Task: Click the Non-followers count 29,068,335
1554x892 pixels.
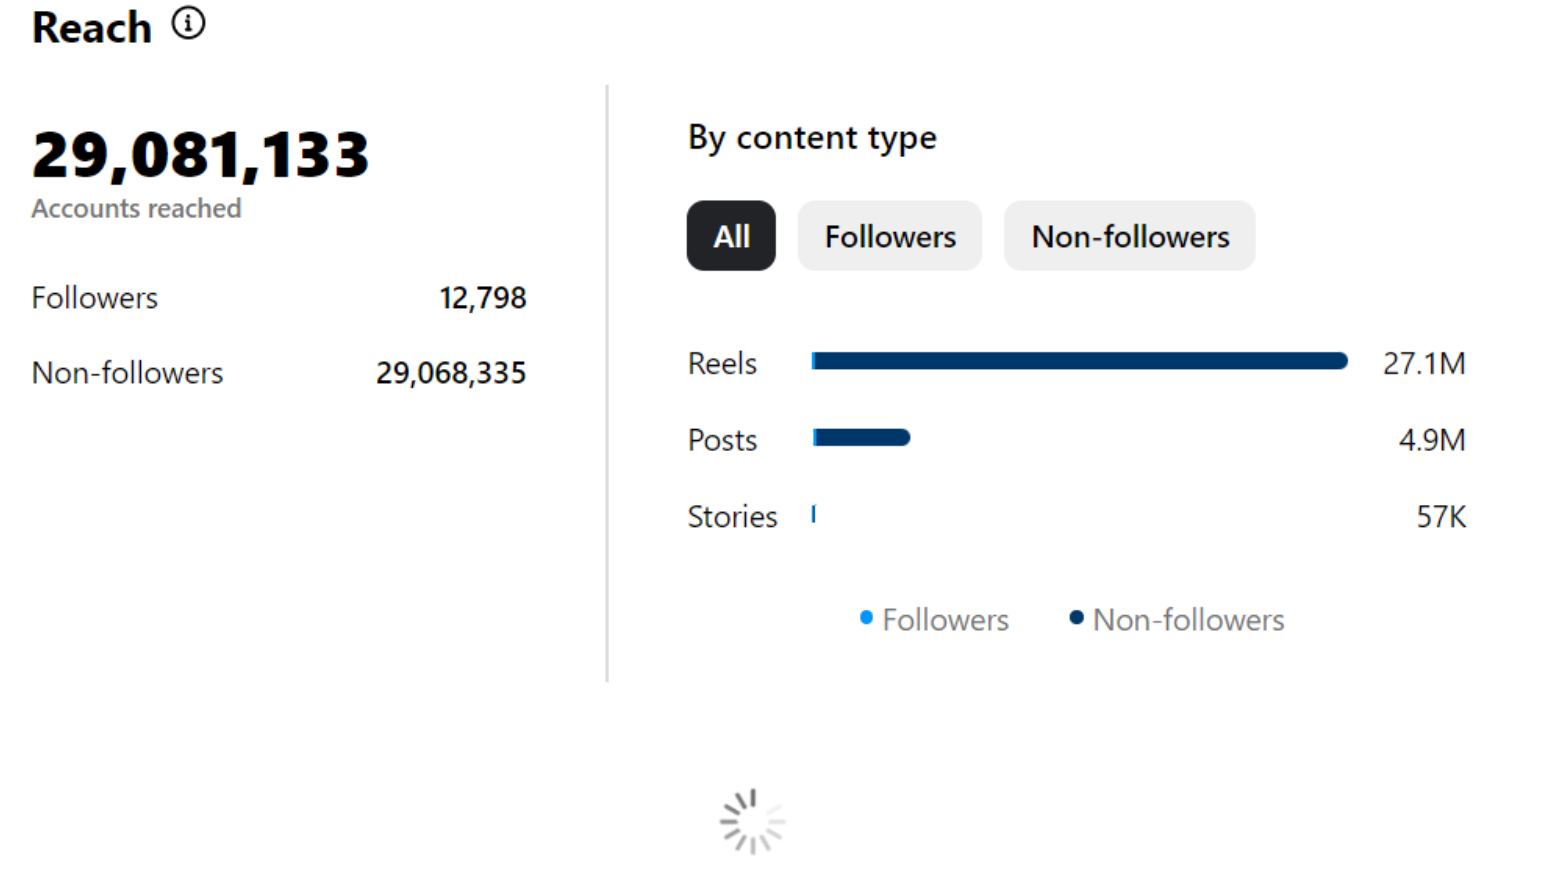Action: pyautogui.click(x=450, y=373)
